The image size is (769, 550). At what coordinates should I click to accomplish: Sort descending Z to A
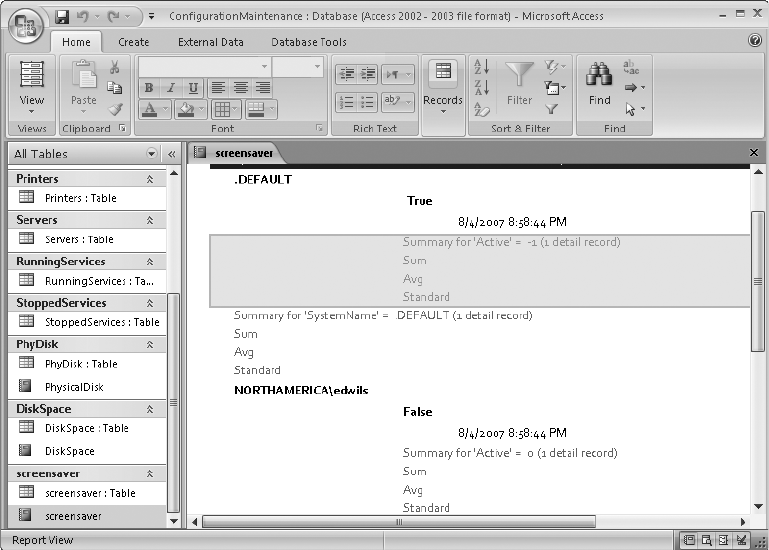tap(482, 88)
